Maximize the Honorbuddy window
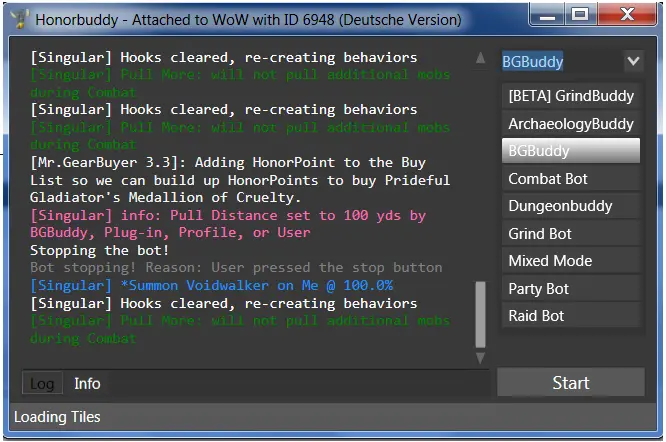This screenshot has width=666, height=442. pos(581,15)
